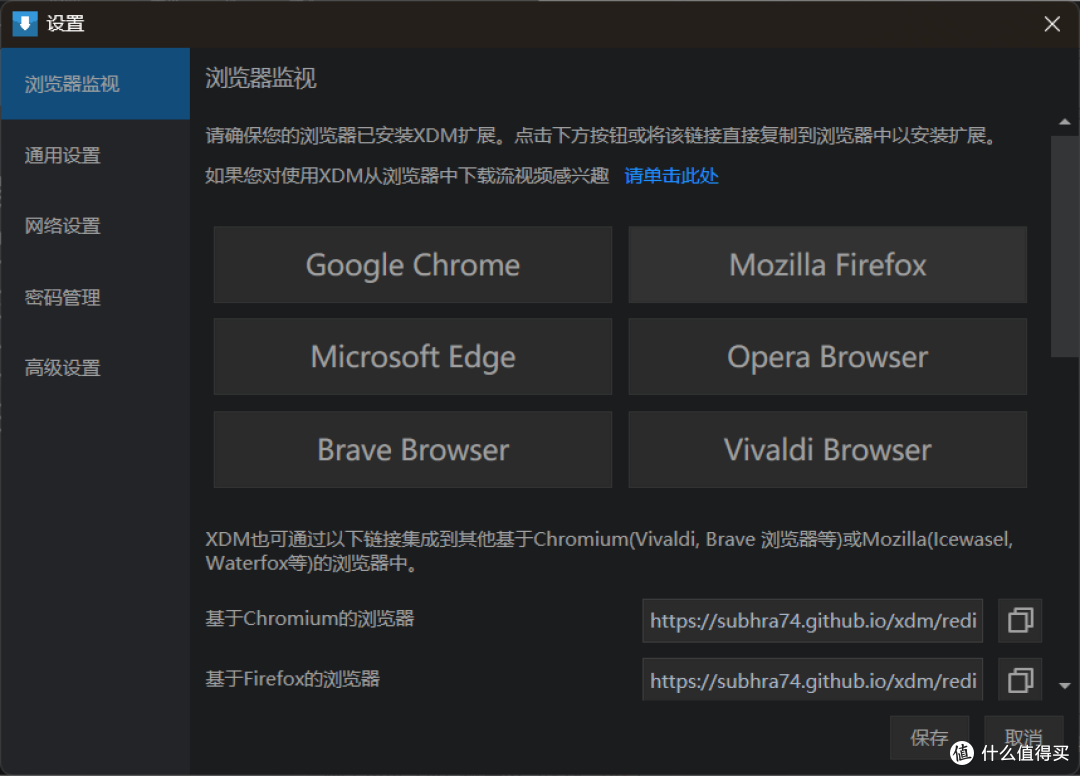The image size is (1080, 776).
Task: Install the Vivaldi Browser extension
Action: click(x=827, y=448)
